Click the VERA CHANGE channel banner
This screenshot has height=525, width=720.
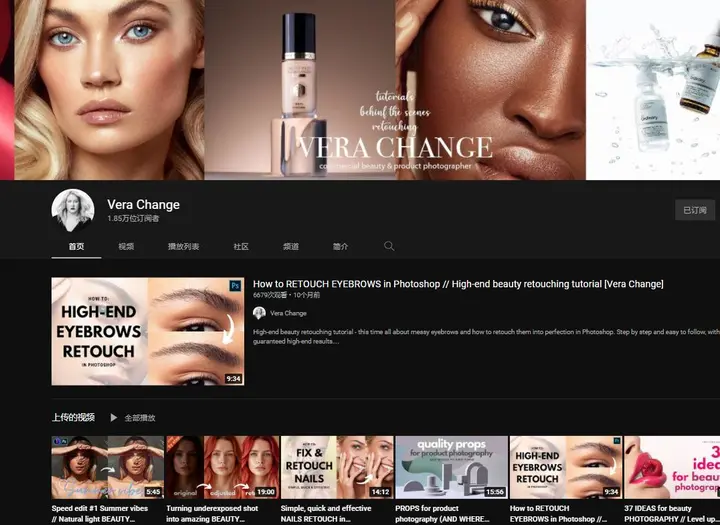pyautogui.click(x=360, y=90)
